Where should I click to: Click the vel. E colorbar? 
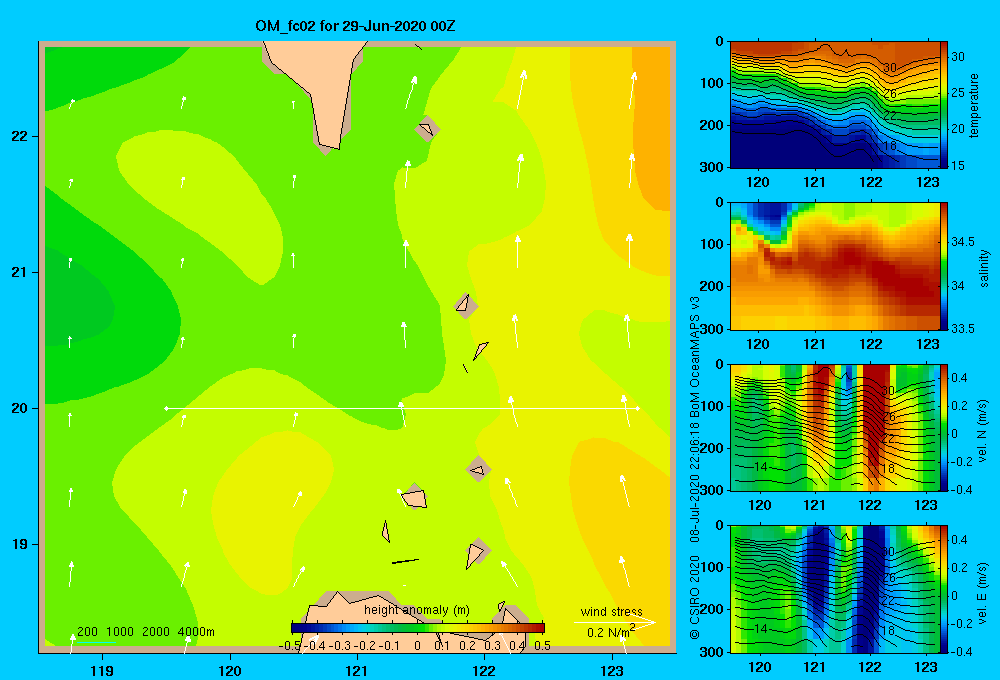(944, 589)
